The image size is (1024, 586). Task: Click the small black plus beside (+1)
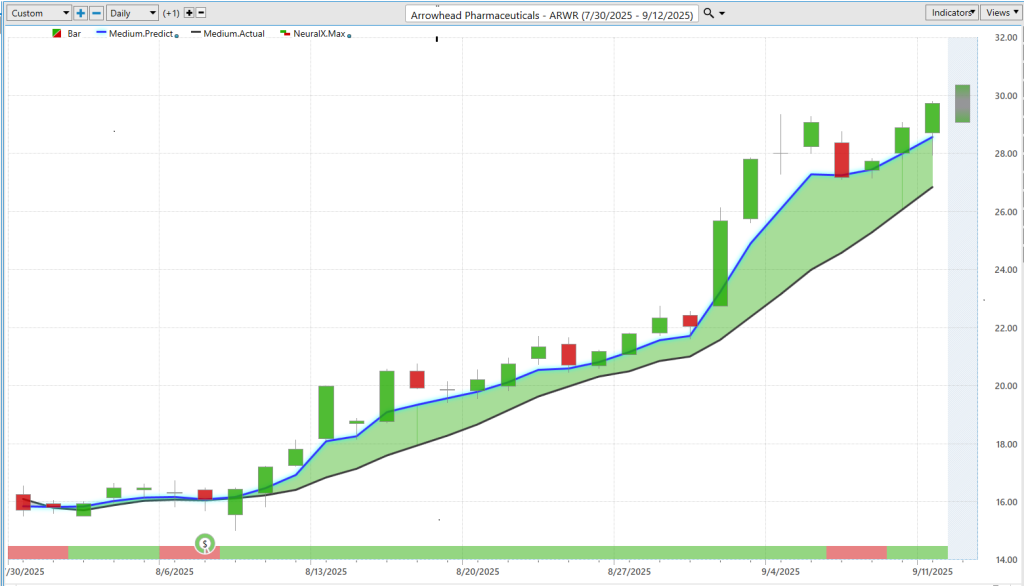pyautogui.click(x=189, y=12)
